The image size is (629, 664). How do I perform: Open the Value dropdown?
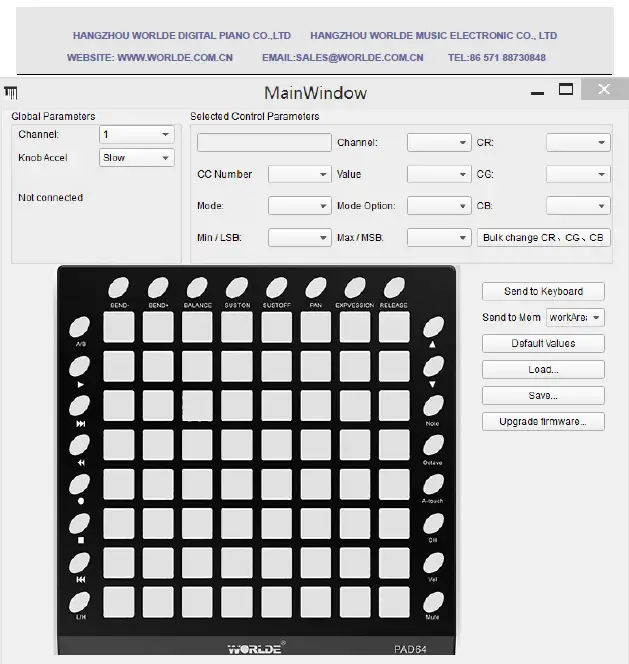(x=439, y=174)
